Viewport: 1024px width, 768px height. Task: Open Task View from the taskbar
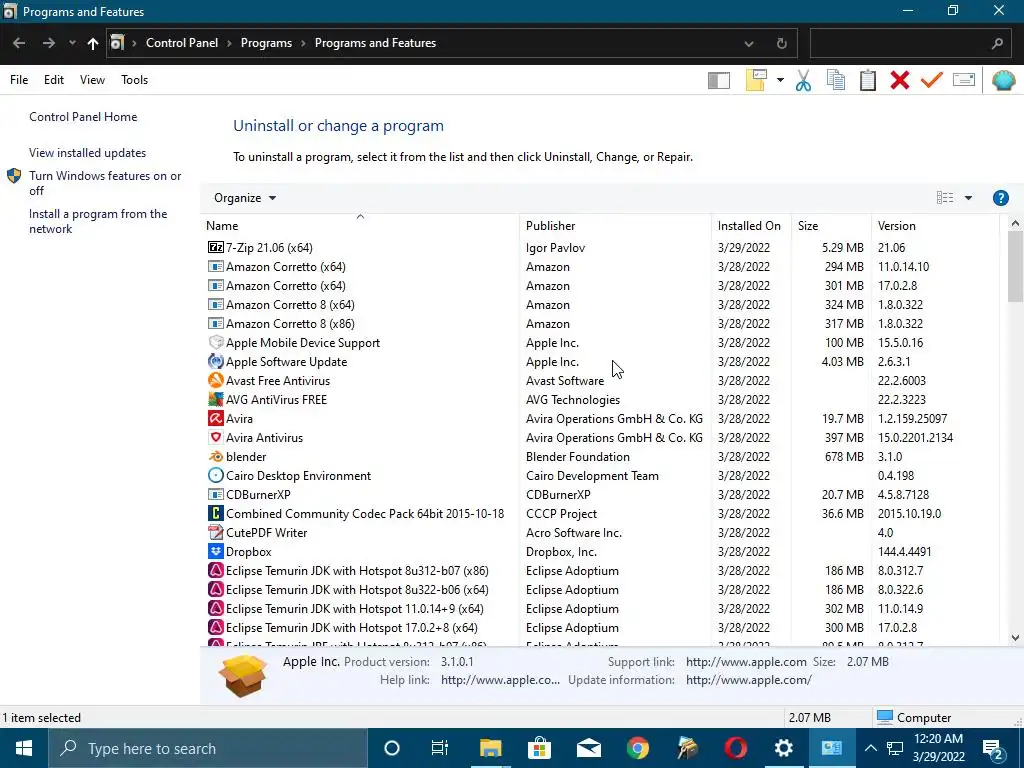click(440, 748)
